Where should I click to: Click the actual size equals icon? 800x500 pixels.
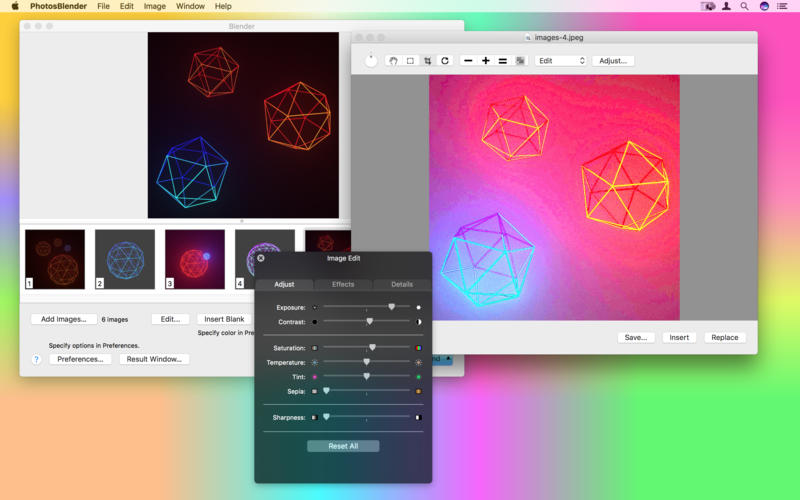point(503,61)
